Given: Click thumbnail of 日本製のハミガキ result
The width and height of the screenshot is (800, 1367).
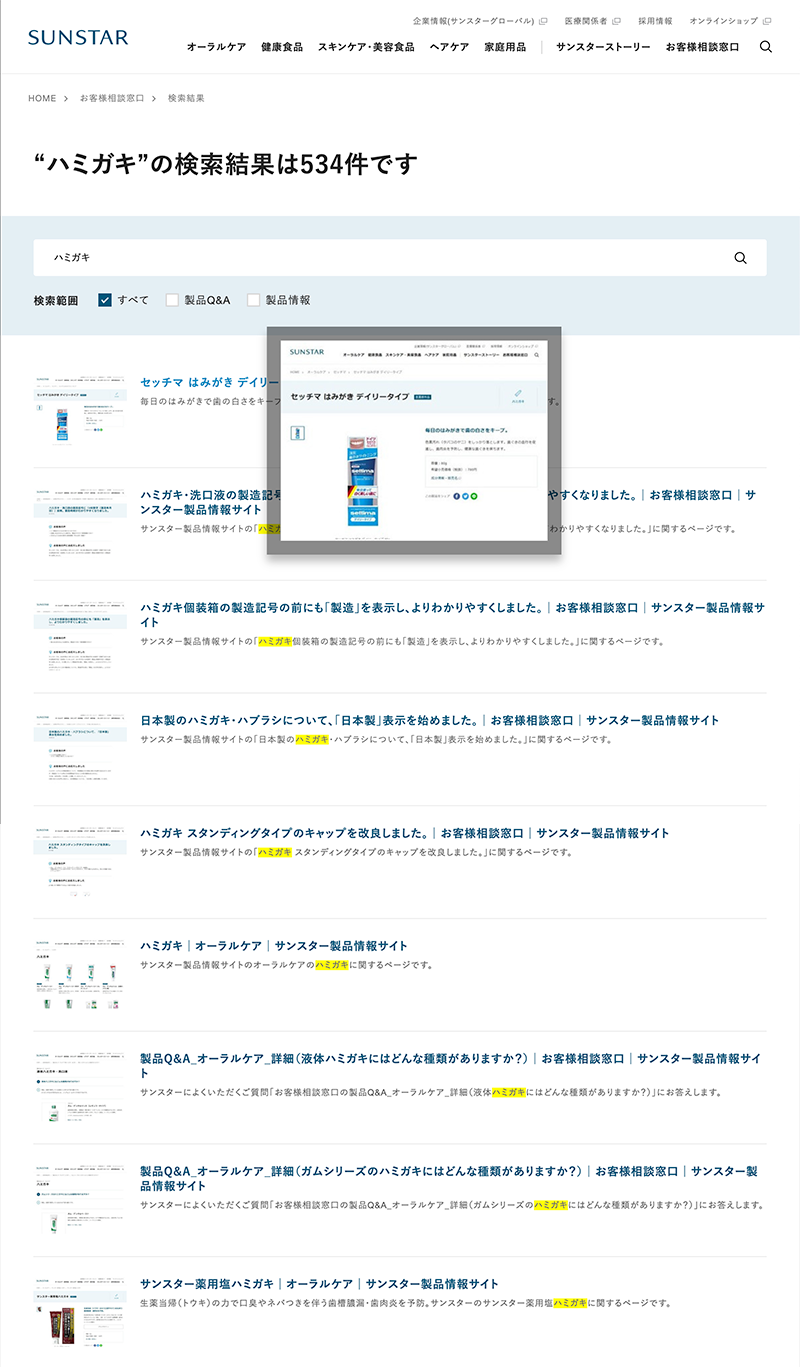Looking at the screenshot, I should coord(80,750).
